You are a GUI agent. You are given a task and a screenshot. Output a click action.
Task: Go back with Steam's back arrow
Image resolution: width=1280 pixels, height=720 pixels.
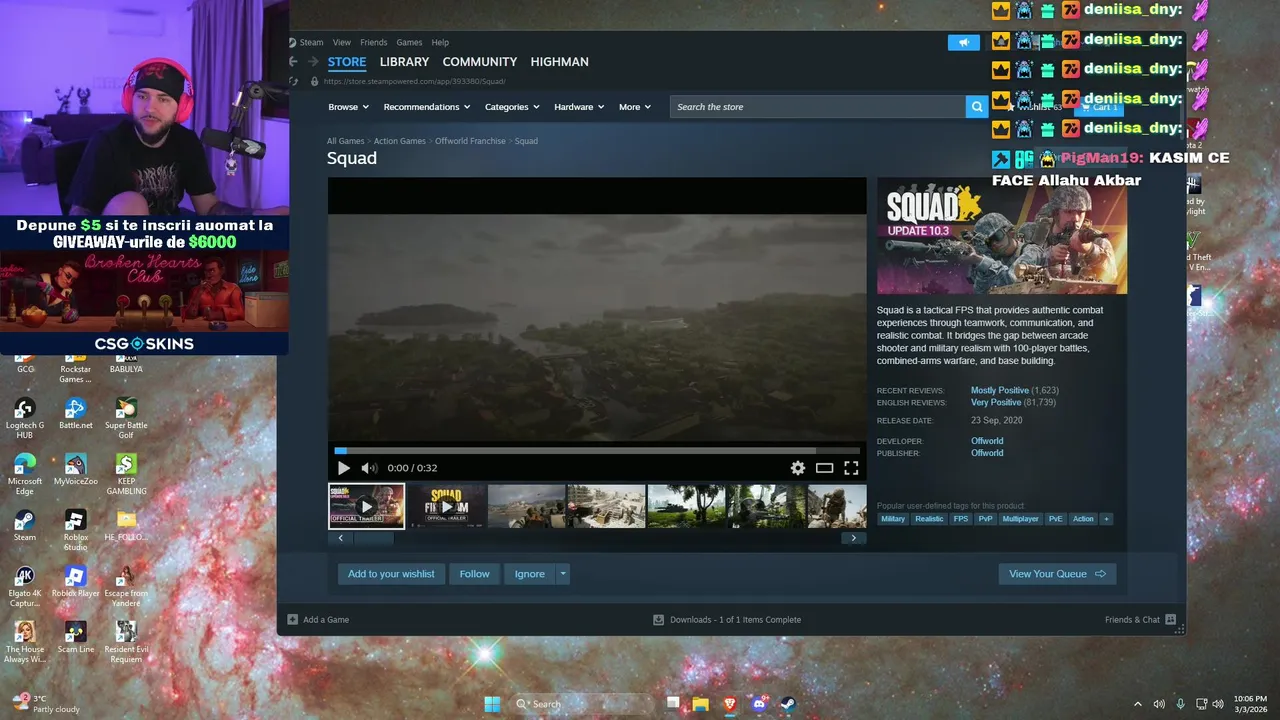pyautogui.click(x=294, y=62)
